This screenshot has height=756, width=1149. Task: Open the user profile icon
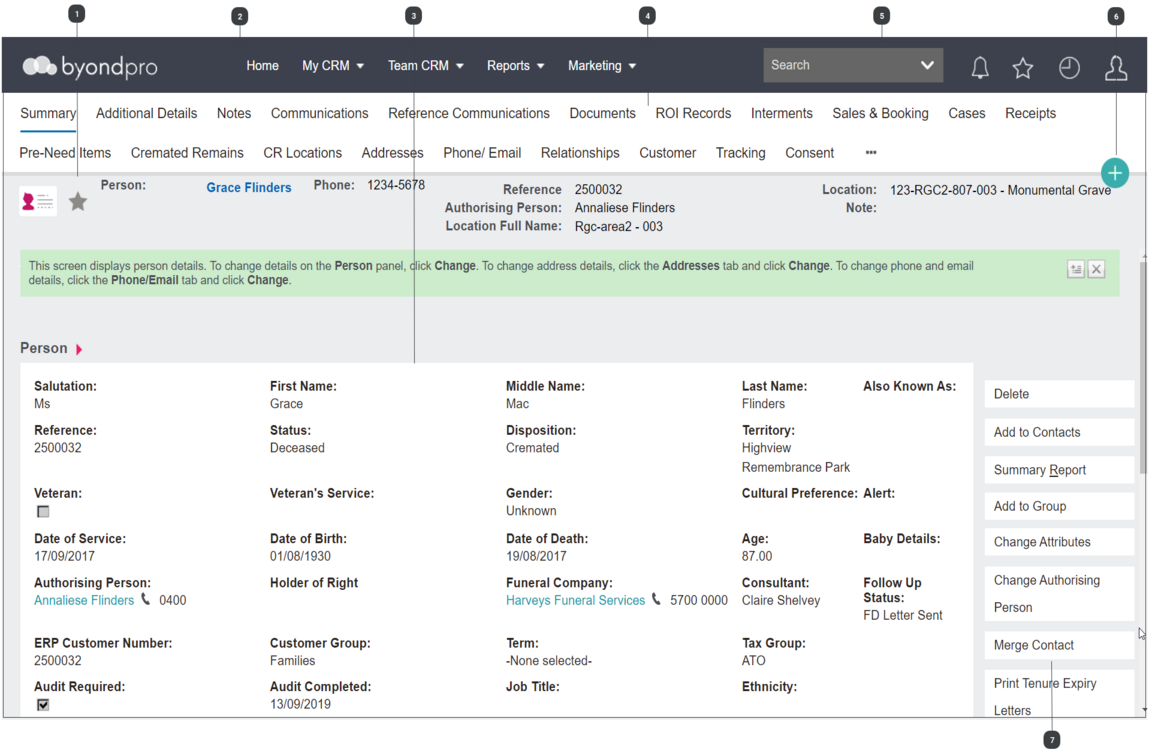point(1116,67)
